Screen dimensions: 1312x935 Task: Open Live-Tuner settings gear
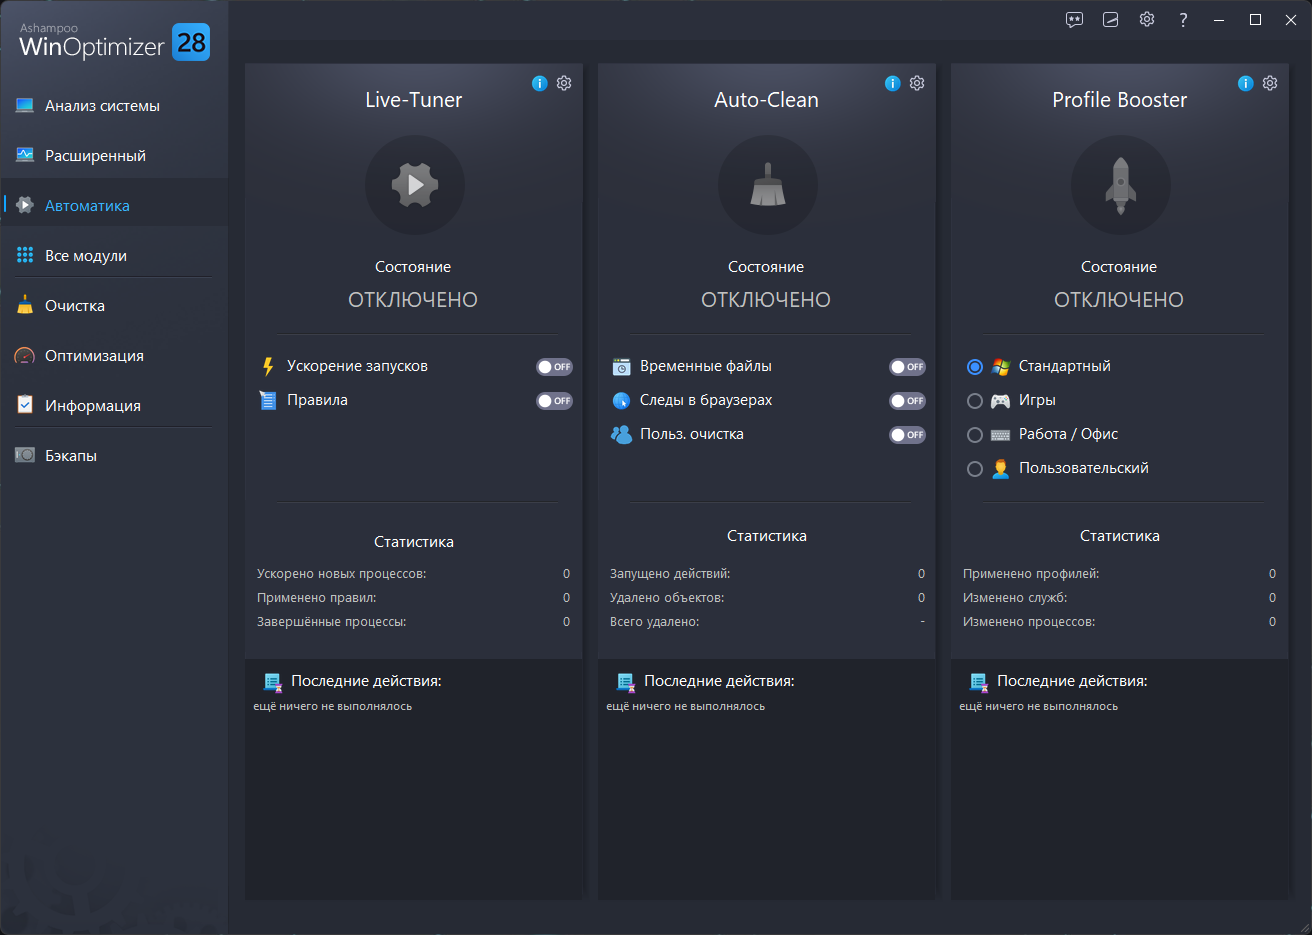(x=564, y=83)
